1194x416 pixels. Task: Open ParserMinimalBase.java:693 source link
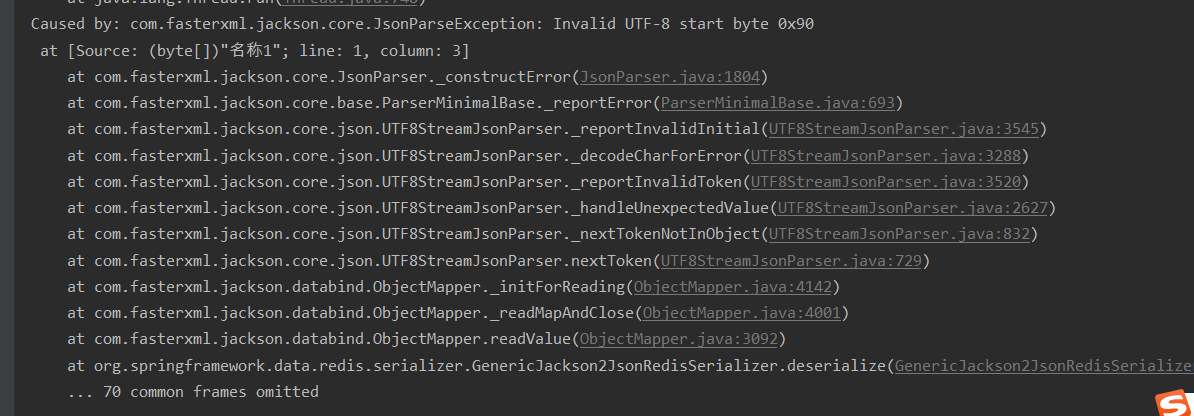tap(777, 103)
